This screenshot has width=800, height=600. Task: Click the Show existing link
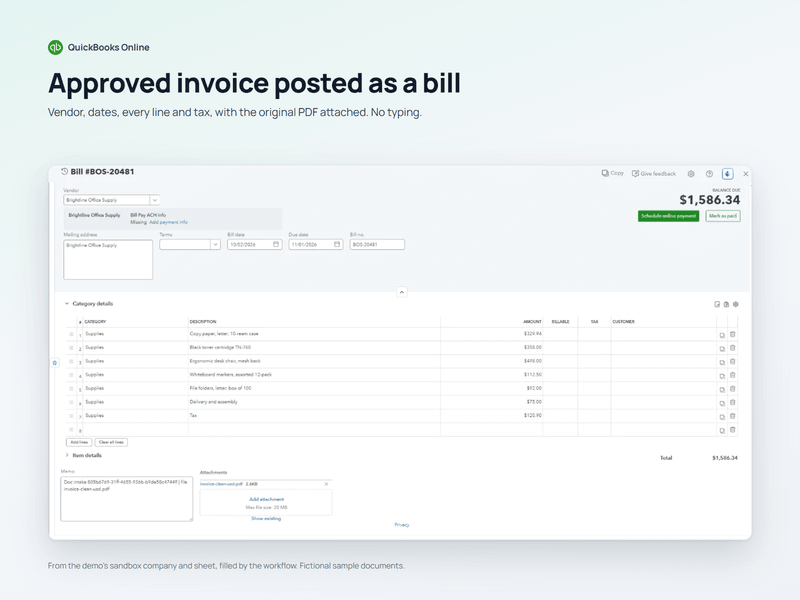[266, 518]
